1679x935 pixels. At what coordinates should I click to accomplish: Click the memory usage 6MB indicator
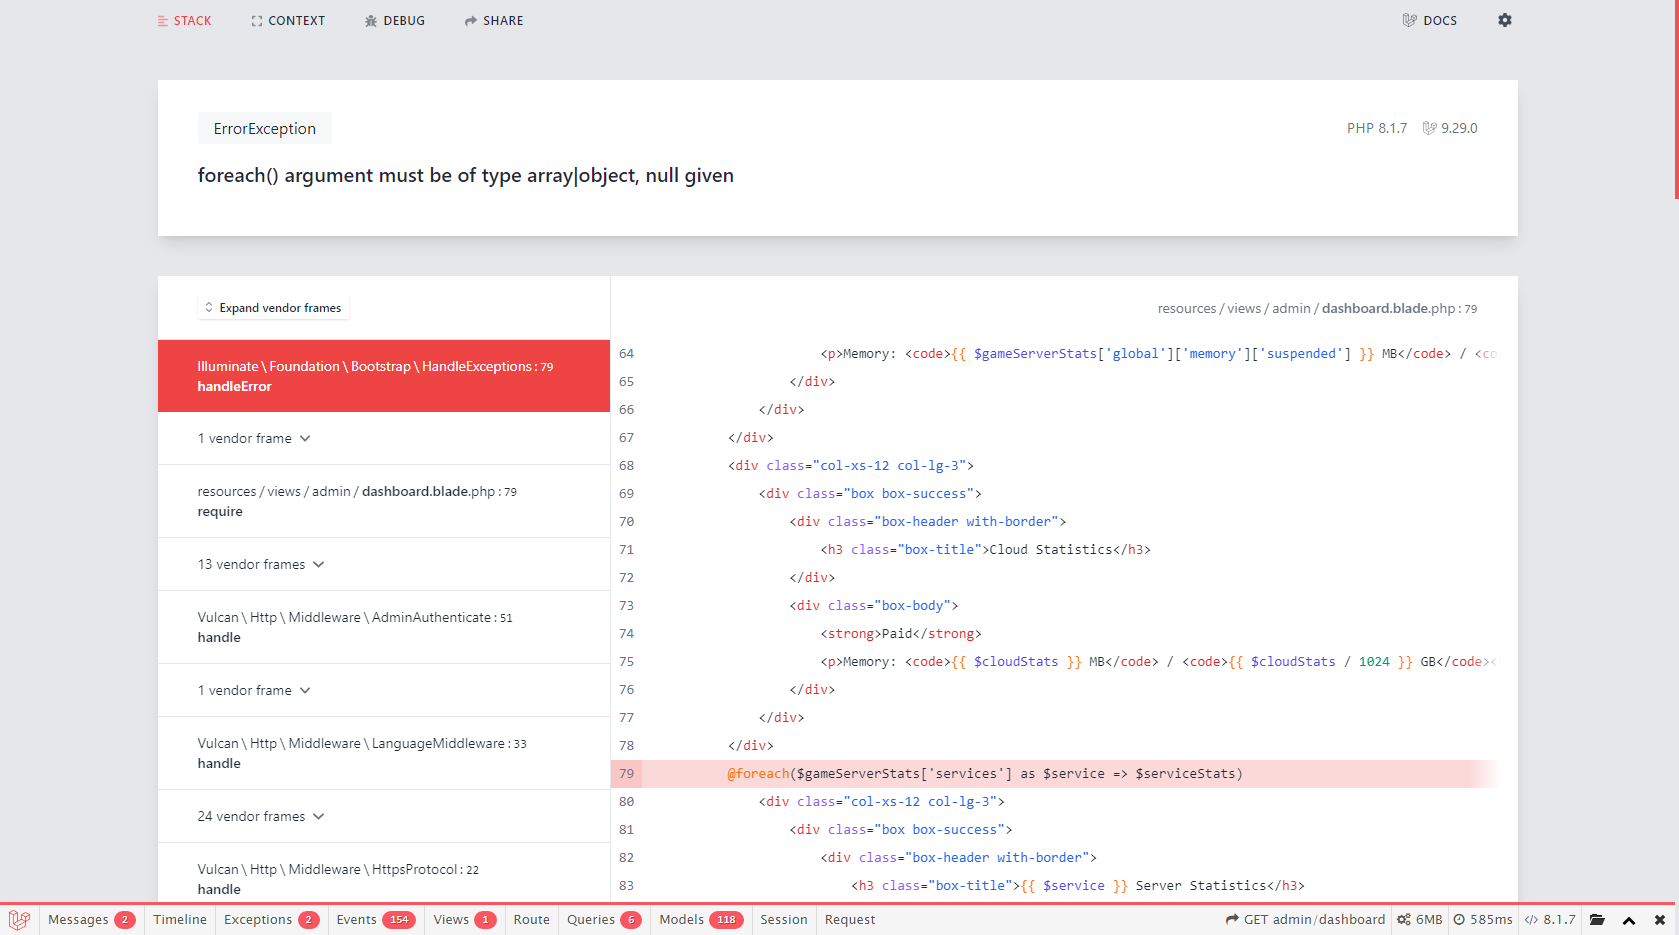click(1420, 920)
